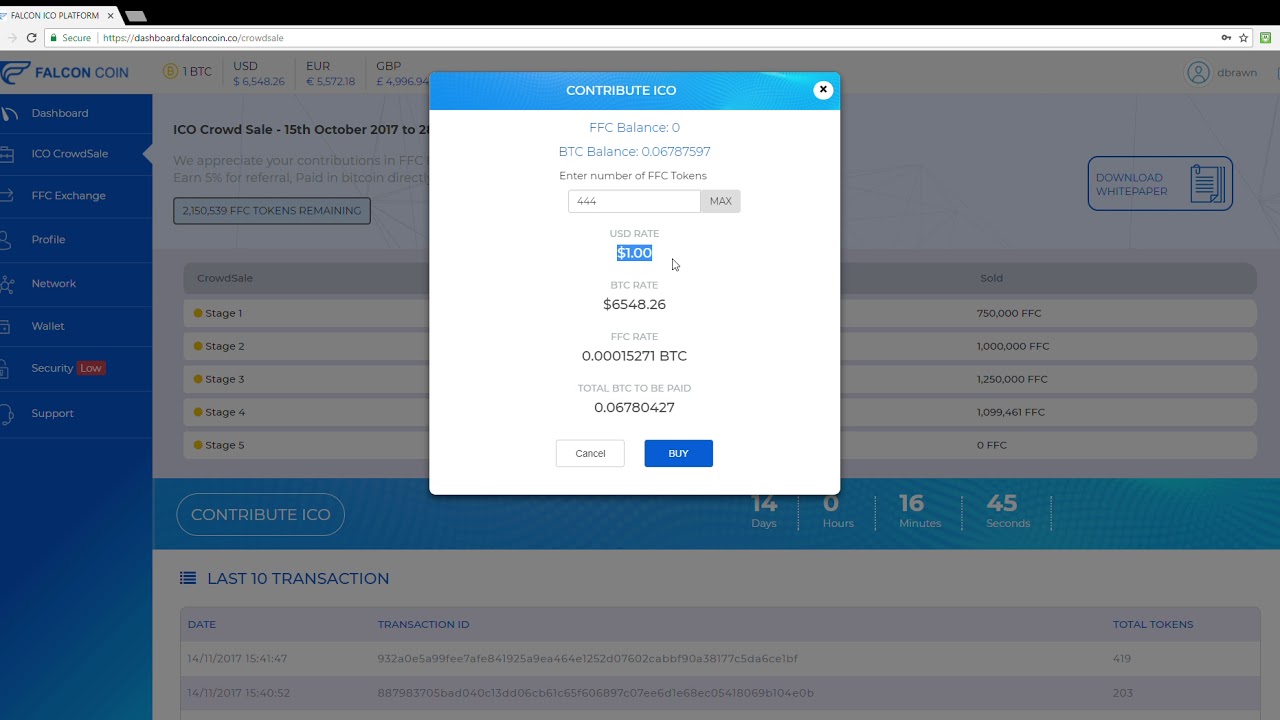Click the highlighted $1.00 USD rate

coord(634,253)
